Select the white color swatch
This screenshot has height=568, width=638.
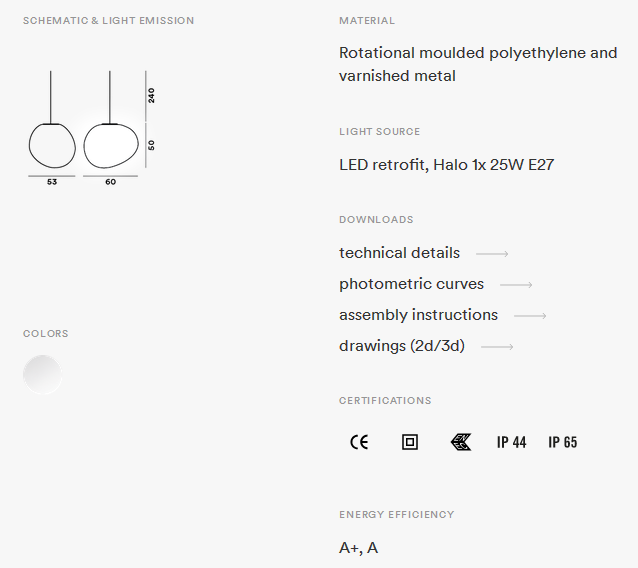[x=42, y=374]
